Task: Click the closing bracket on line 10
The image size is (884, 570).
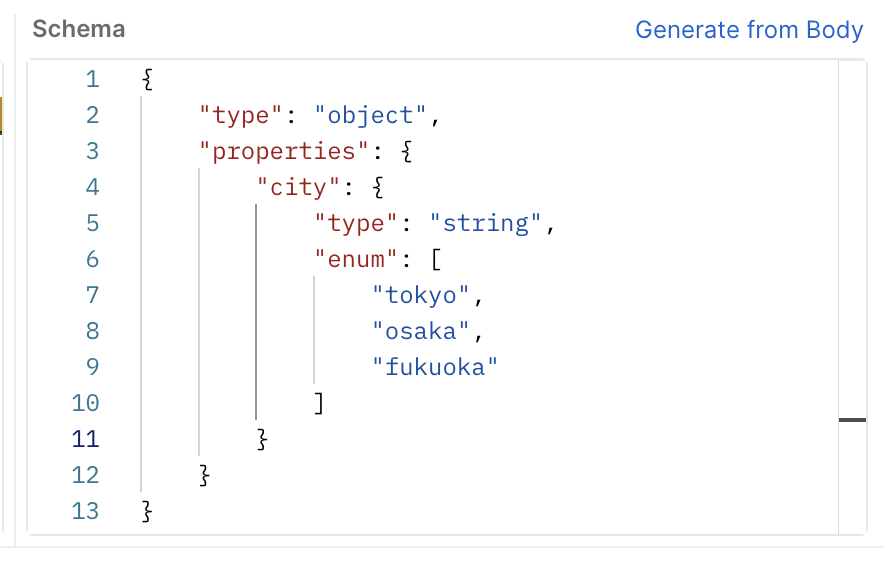Action: click(319, 404)
